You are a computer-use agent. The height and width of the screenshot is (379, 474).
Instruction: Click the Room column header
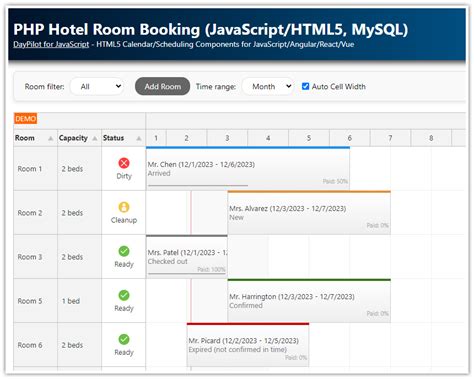pyautogui.click(x=35, y=138)
